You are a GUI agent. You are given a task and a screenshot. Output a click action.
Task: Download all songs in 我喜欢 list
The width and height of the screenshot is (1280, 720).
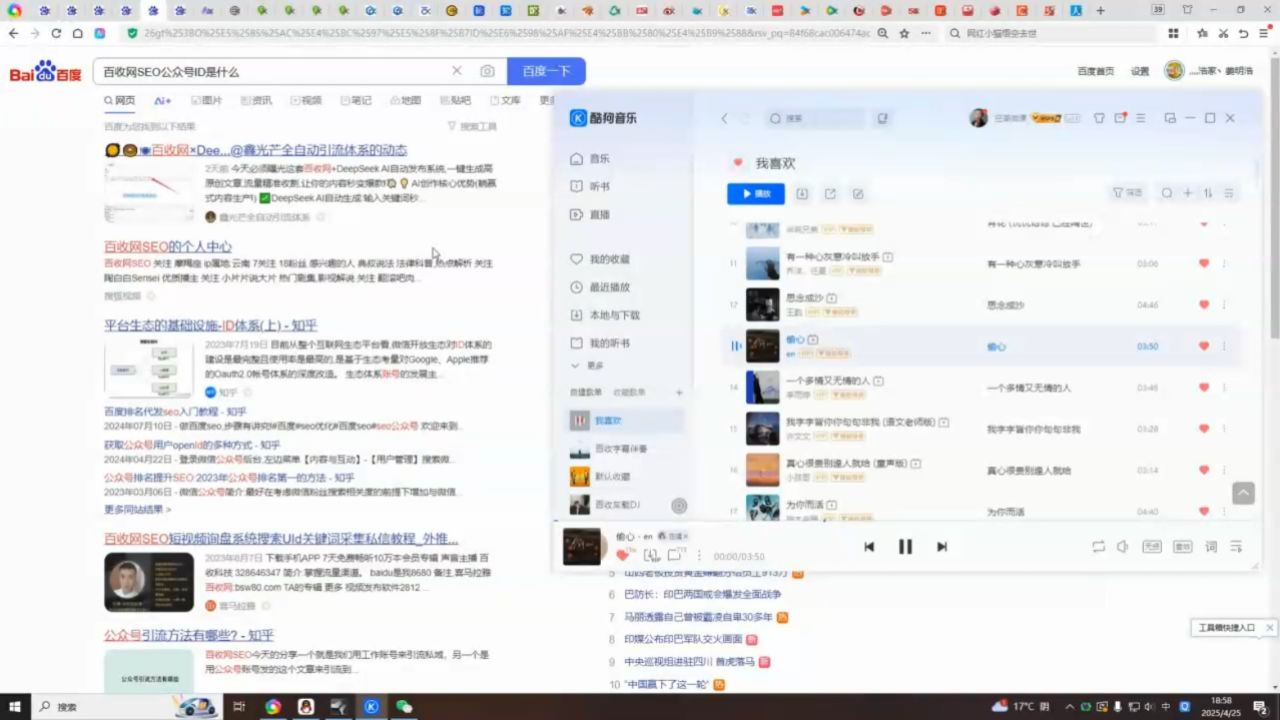click(x=802, y=194)
